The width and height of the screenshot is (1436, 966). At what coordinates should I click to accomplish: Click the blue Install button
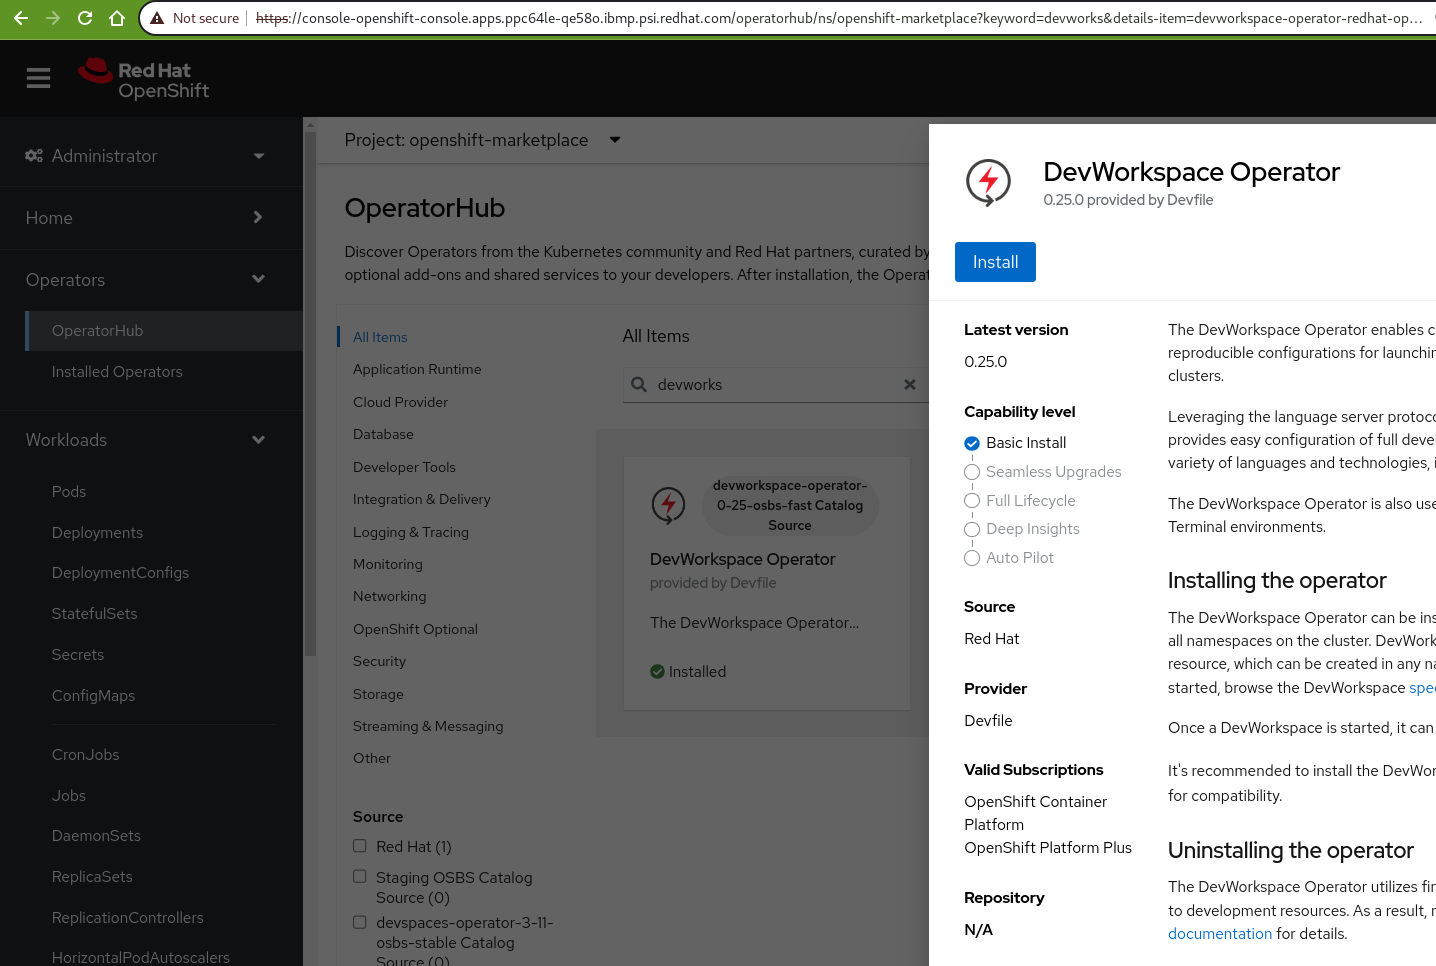(x=994, y=262)
